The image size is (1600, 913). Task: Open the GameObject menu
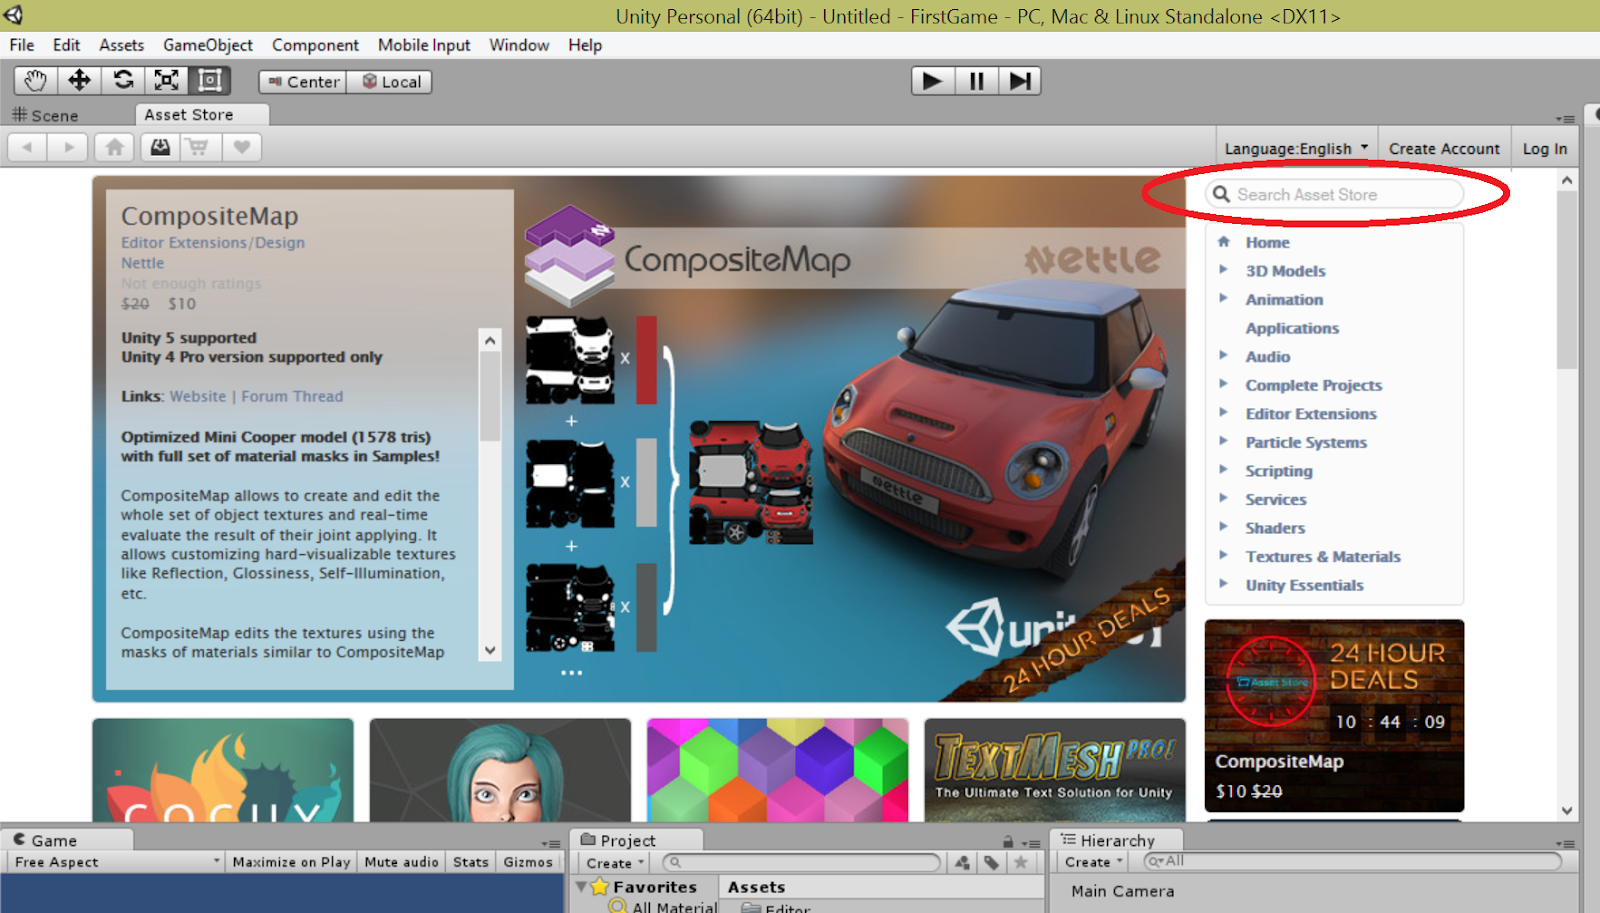click(208, 45)
